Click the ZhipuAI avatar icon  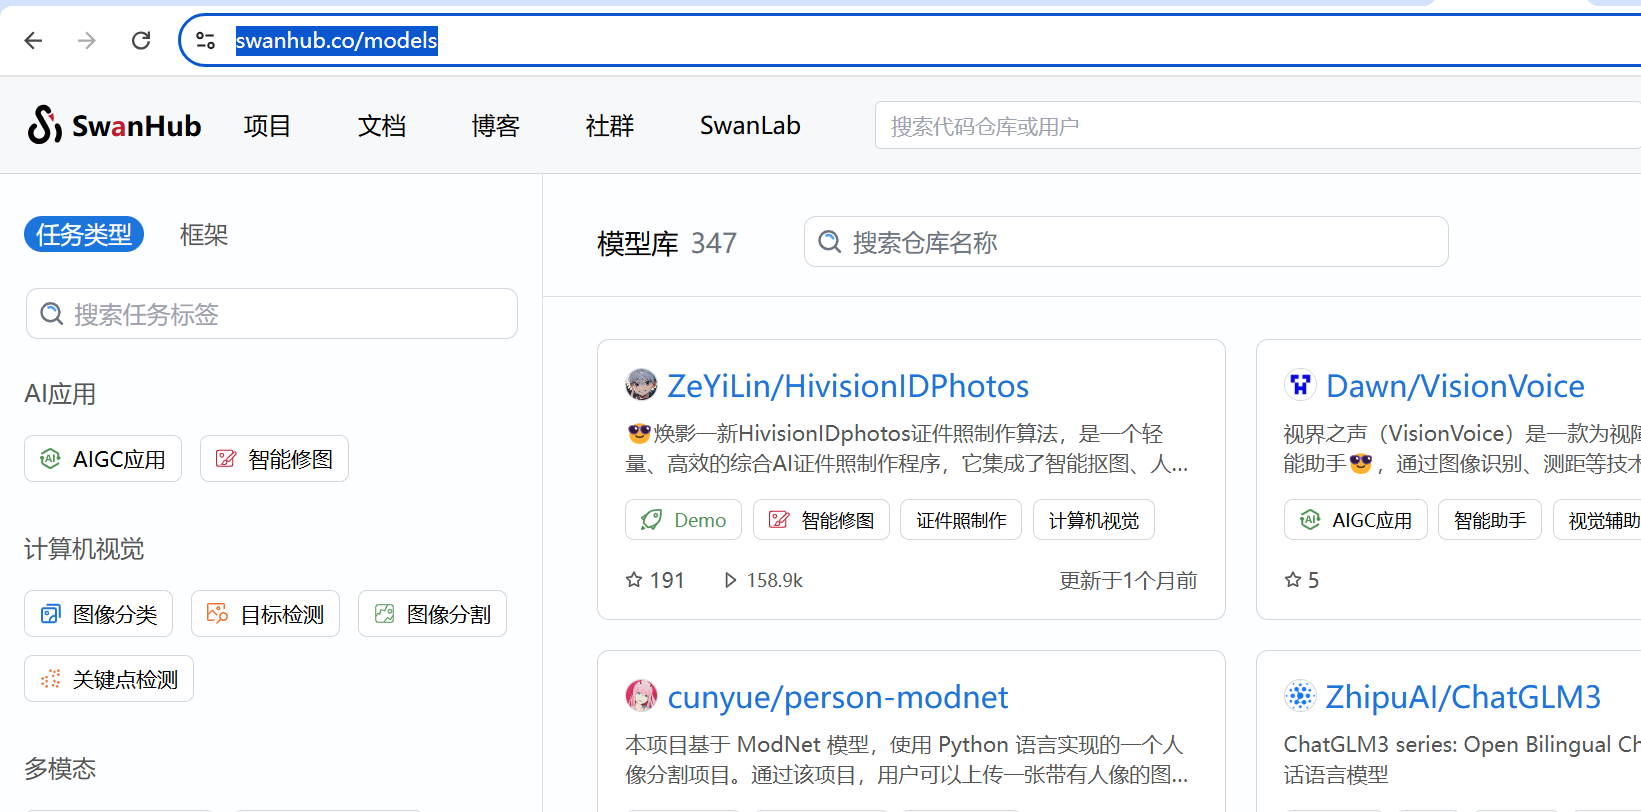point(1300,696)
